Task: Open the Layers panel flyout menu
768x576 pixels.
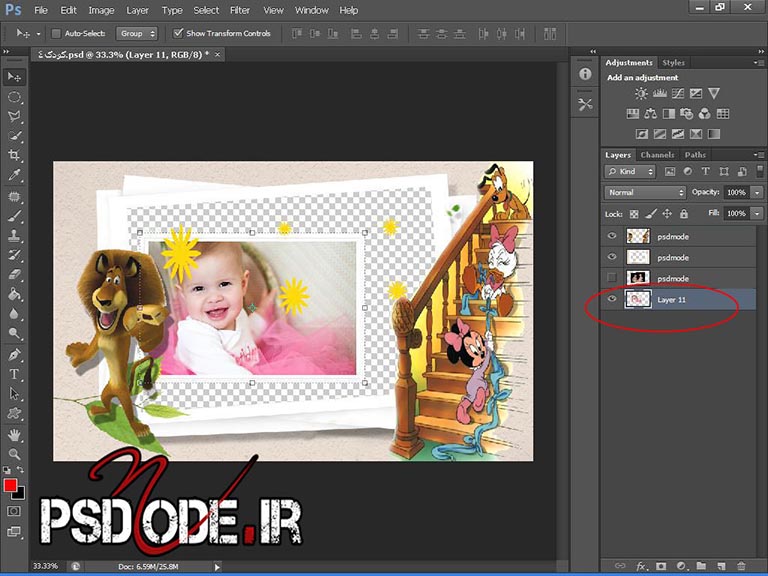Action: [759, 155]
